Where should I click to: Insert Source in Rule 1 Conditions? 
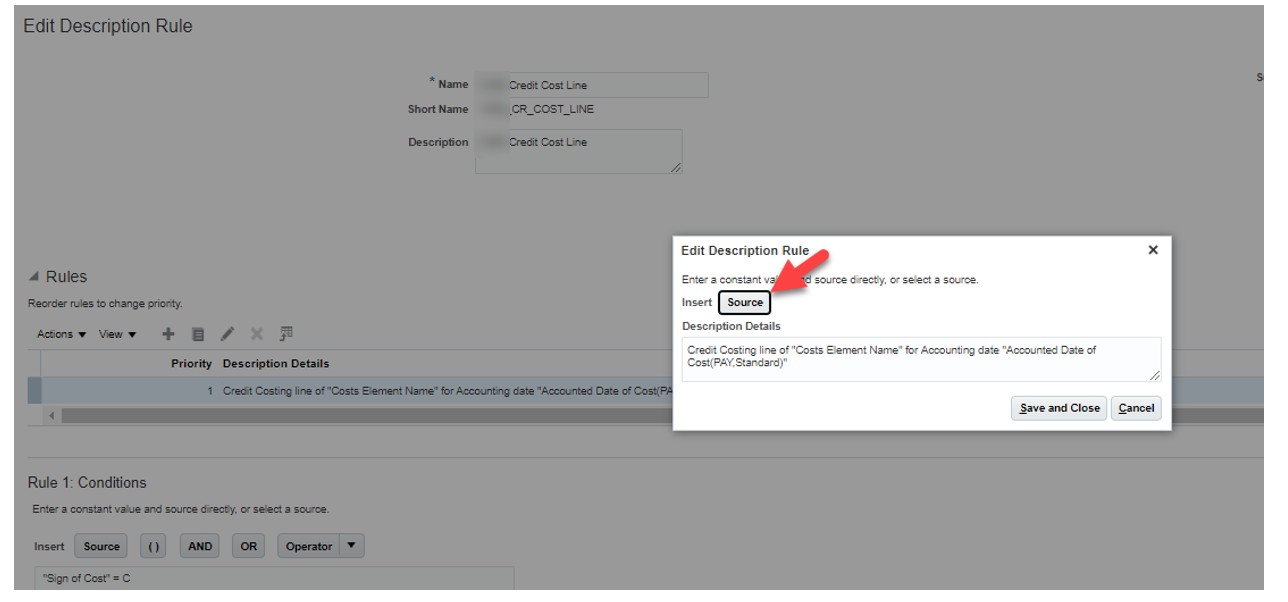coord(101,546)
